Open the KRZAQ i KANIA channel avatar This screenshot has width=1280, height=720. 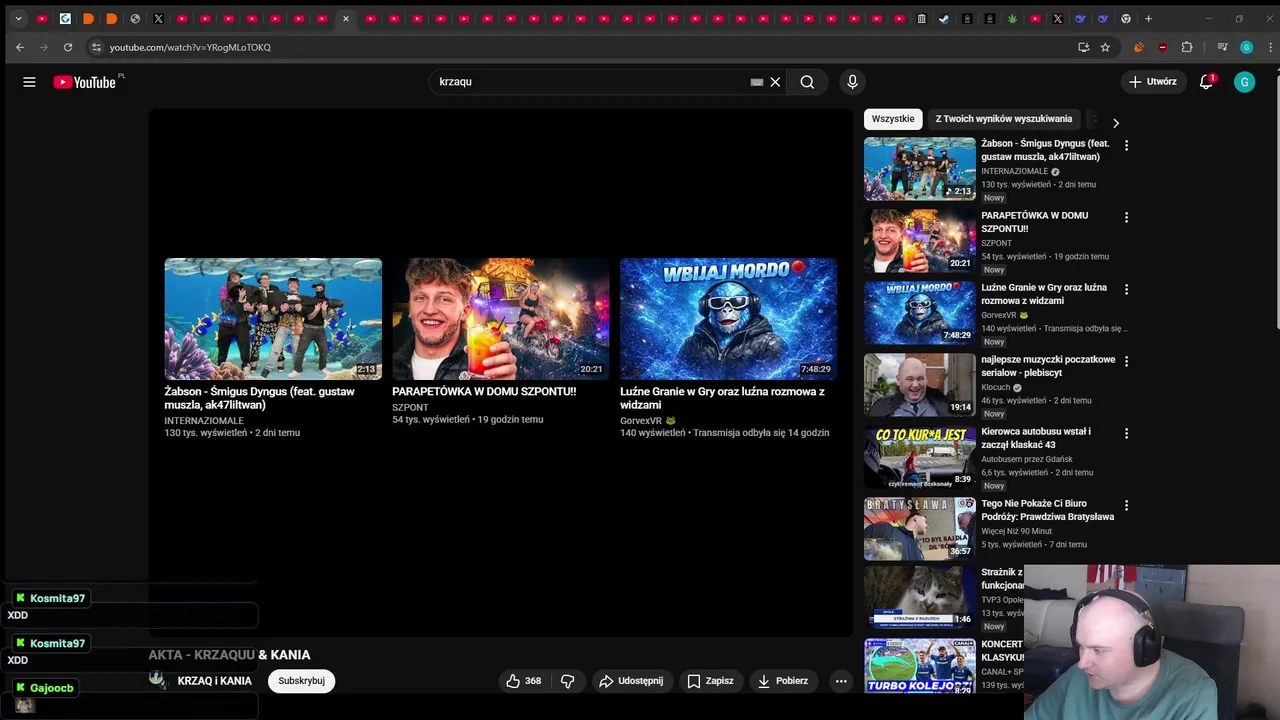[157, 680]
